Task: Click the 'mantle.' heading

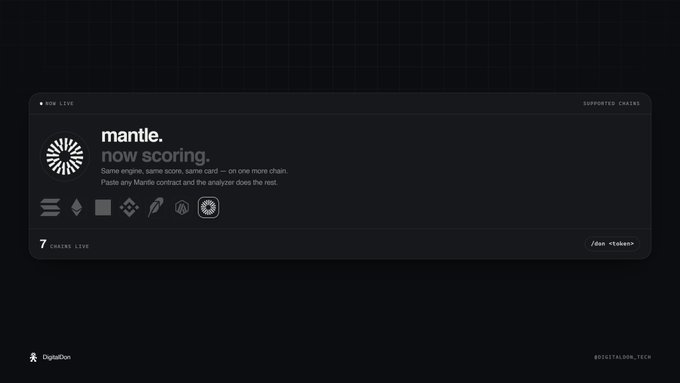Action: (x=132, y=135)
